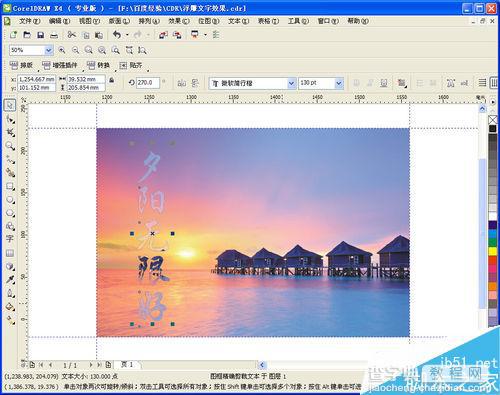Click the New document icon
This screenshot has width=500, height=395.
(x=13, y=35)
